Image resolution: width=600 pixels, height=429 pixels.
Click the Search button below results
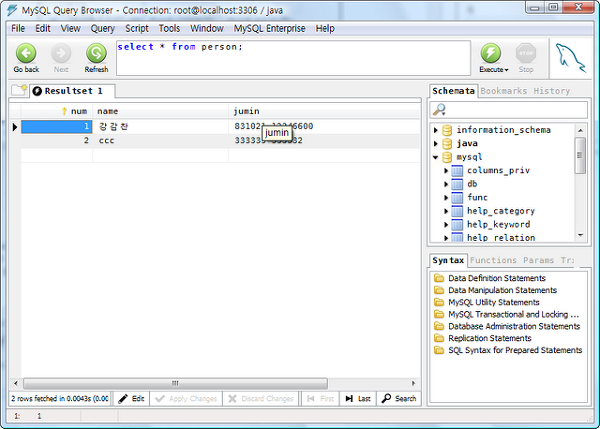(x=399, y=399)
